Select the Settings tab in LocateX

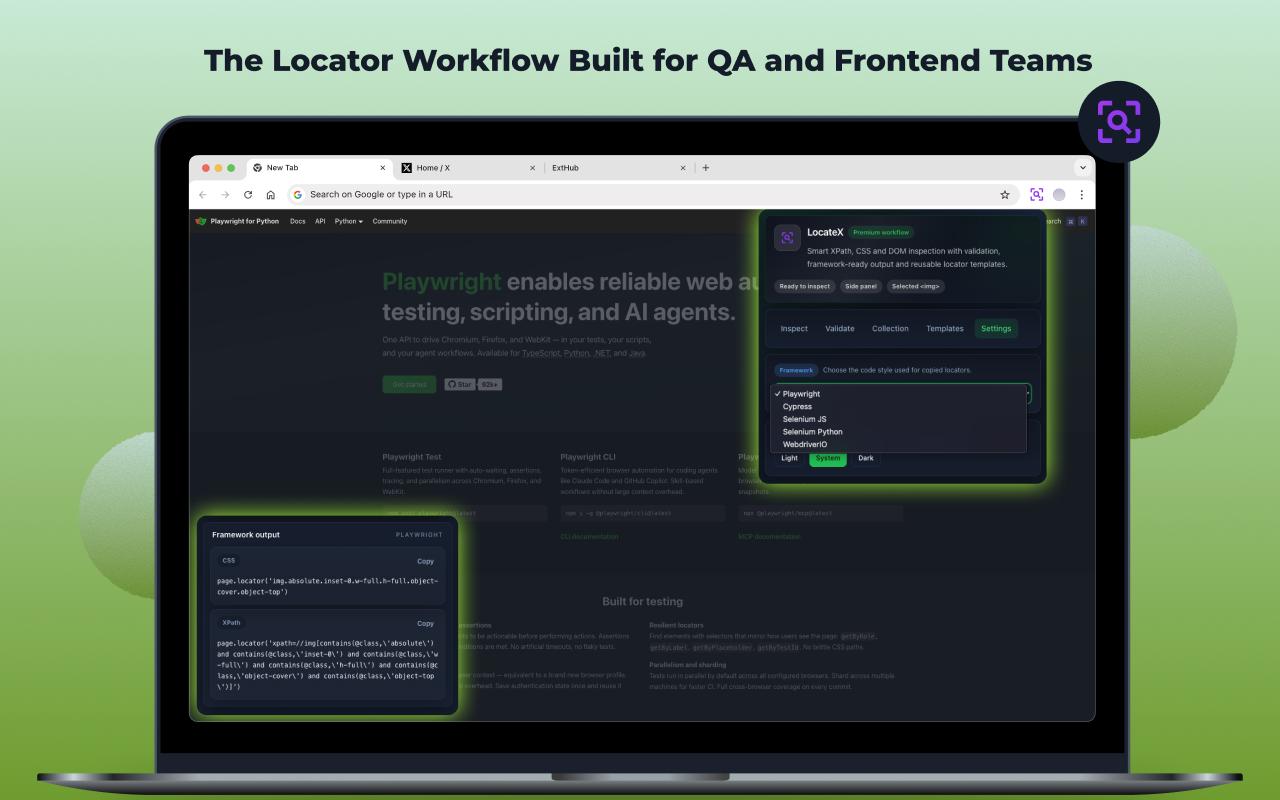996,328
